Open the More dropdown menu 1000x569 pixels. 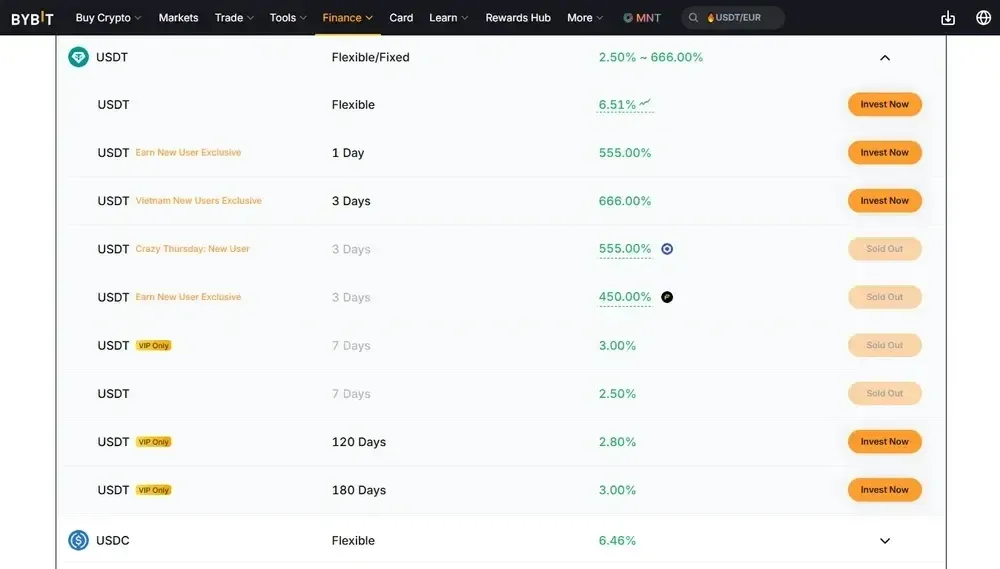click(x=585, y=18)
